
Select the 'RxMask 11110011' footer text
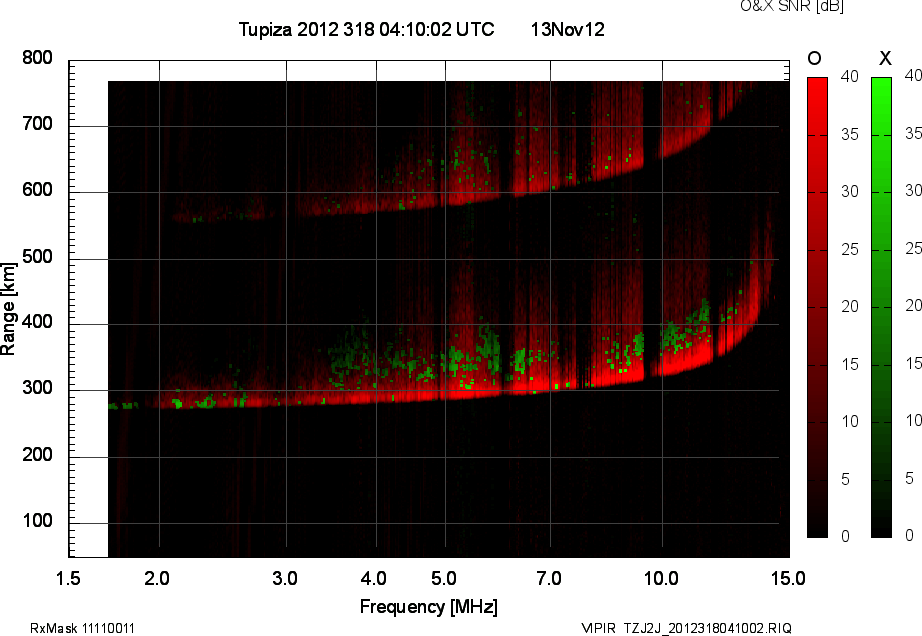(82, 628)
